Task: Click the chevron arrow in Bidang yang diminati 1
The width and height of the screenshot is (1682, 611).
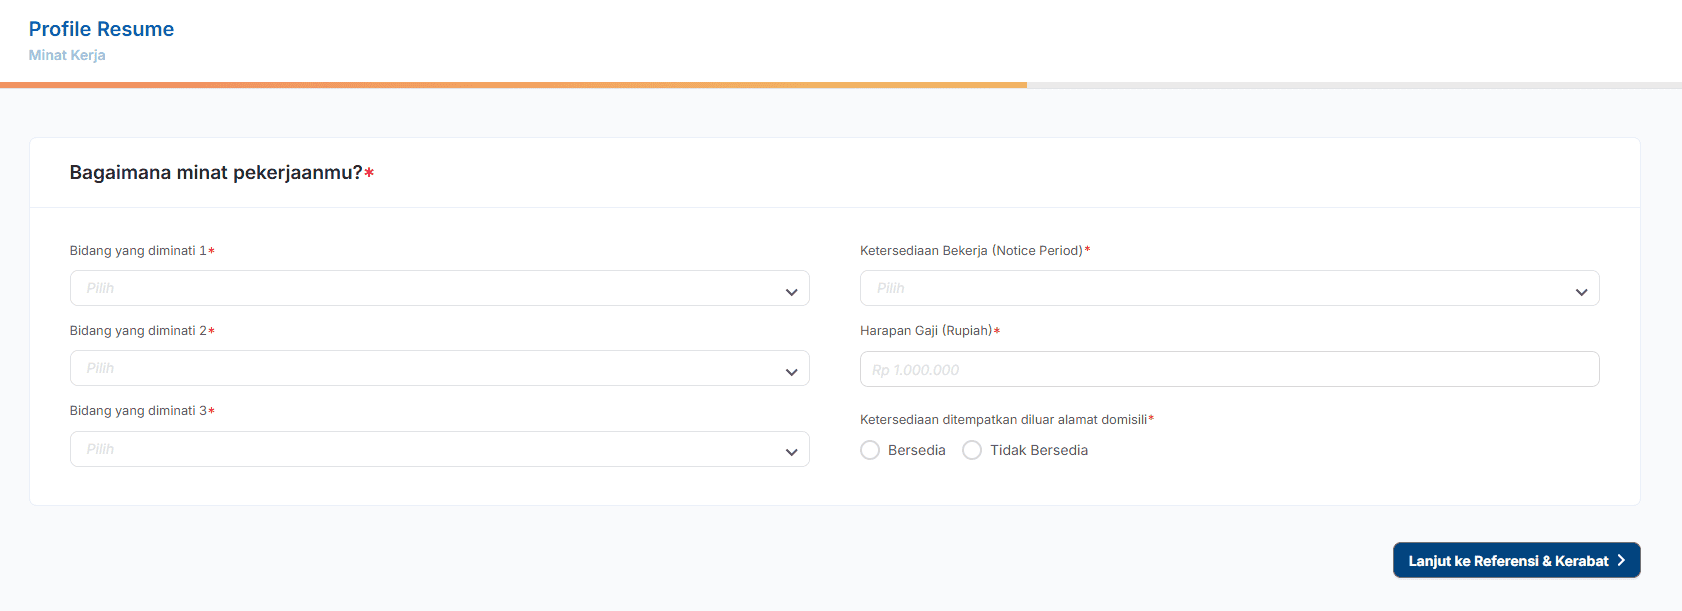Action: tap(791, 292)
